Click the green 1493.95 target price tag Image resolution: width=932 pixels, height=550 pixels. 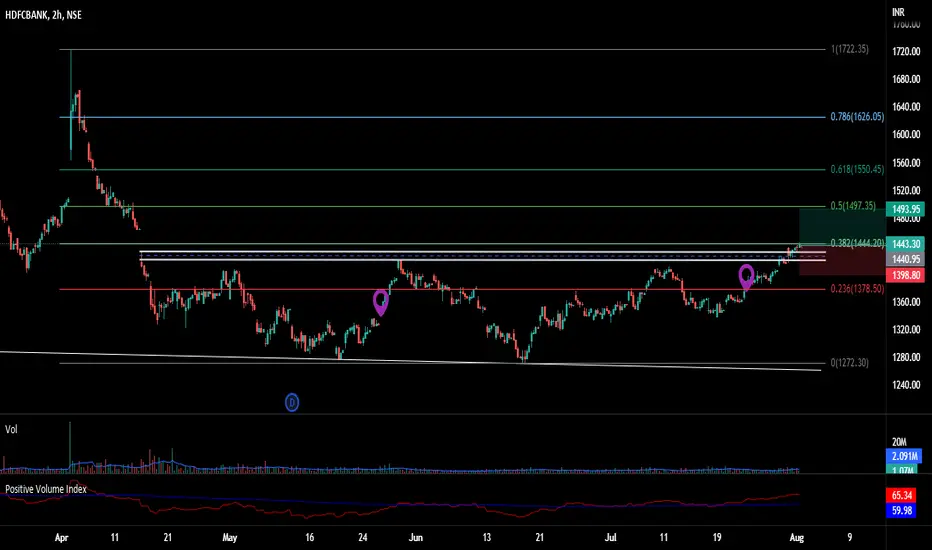point(905,209)
